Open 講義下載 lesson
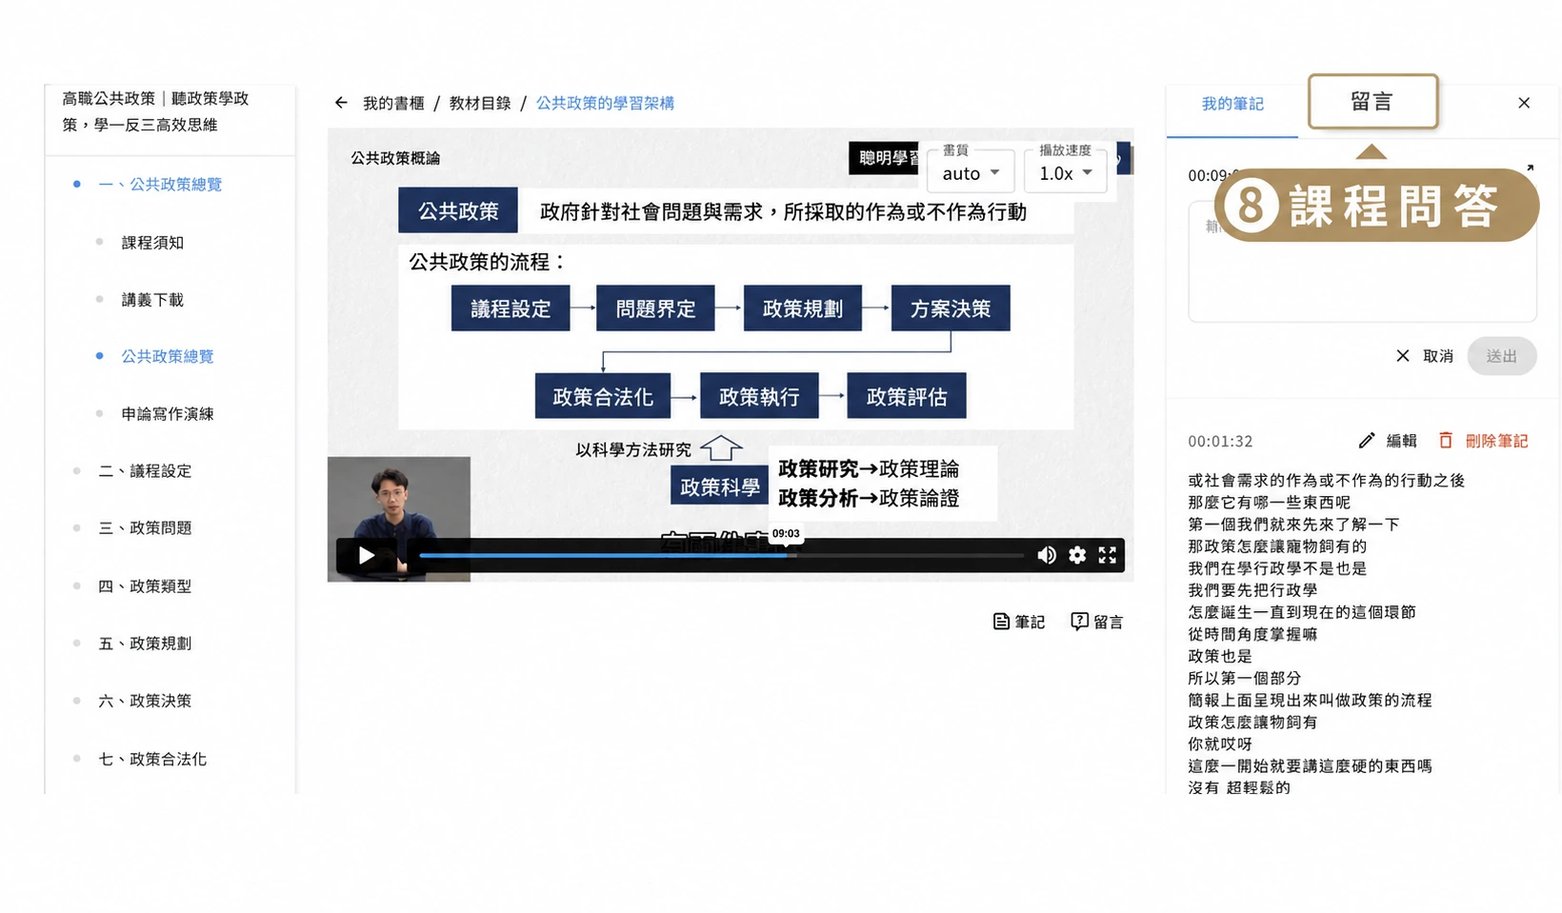Screen dimensions: 1562x913 click(152, 299)
